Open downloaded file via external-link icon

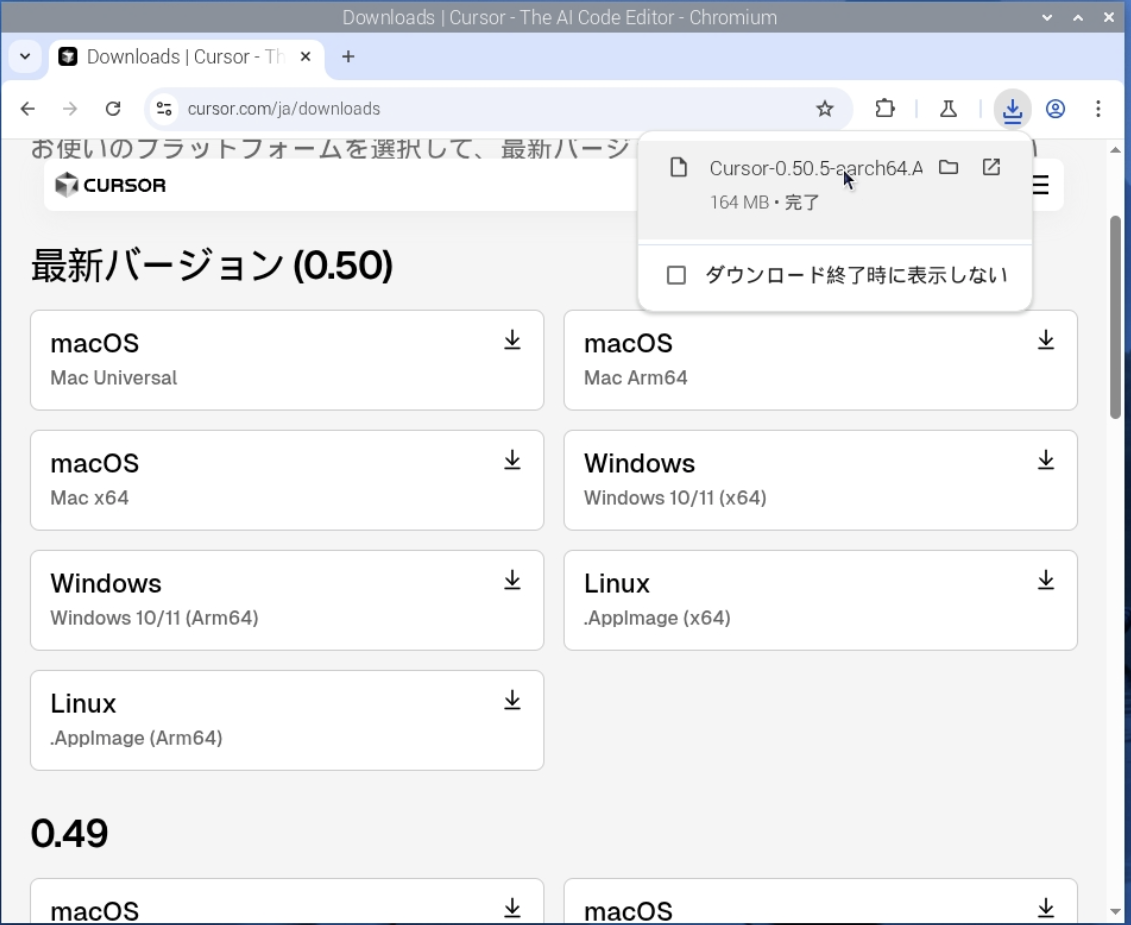point(992,168)
